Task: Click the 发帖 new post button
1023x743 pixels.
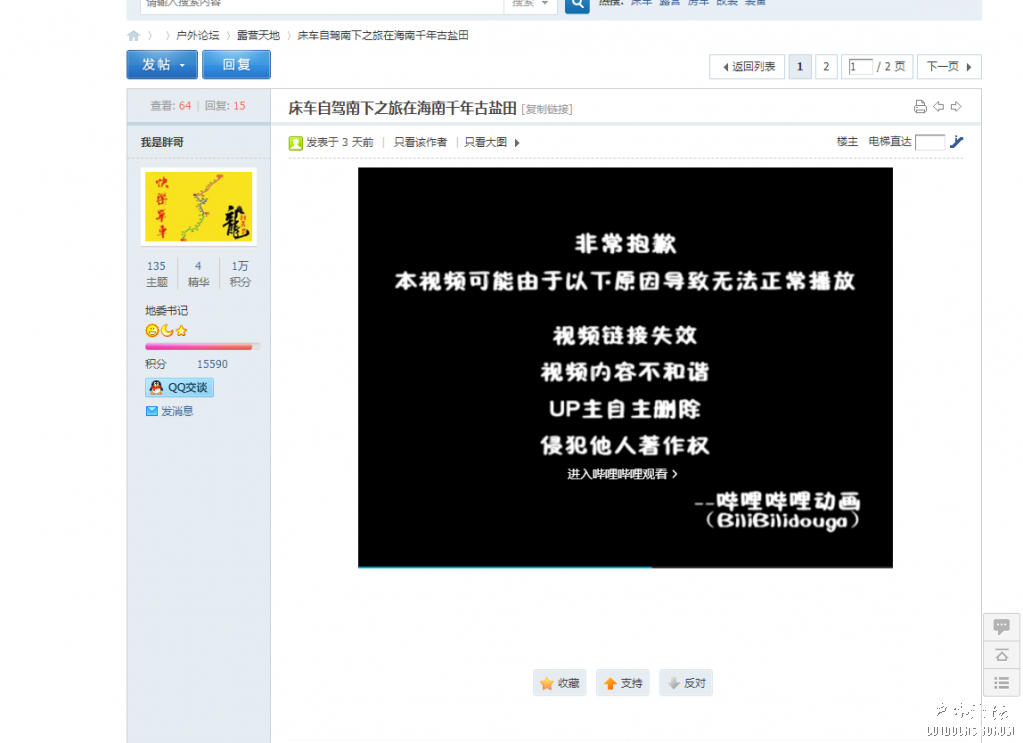Action: [x=162, y=65]
